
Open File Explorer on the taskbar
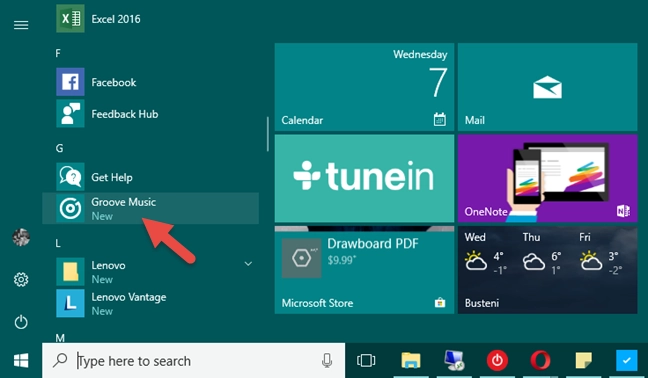pyautogui.click(x=411, y=361)
